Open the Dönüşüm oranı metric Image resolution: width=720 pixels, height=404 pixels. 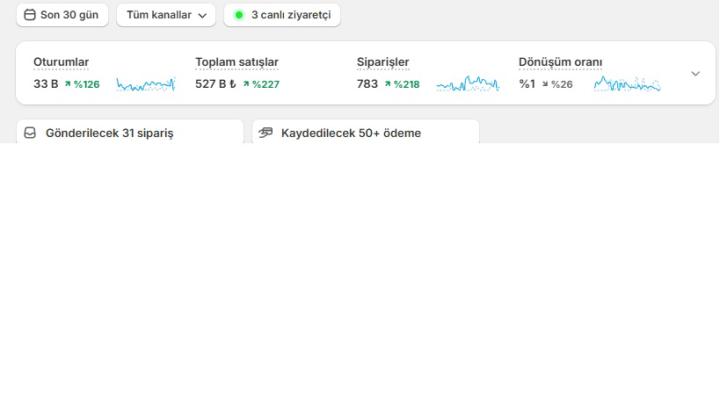(x=560, y=62)
